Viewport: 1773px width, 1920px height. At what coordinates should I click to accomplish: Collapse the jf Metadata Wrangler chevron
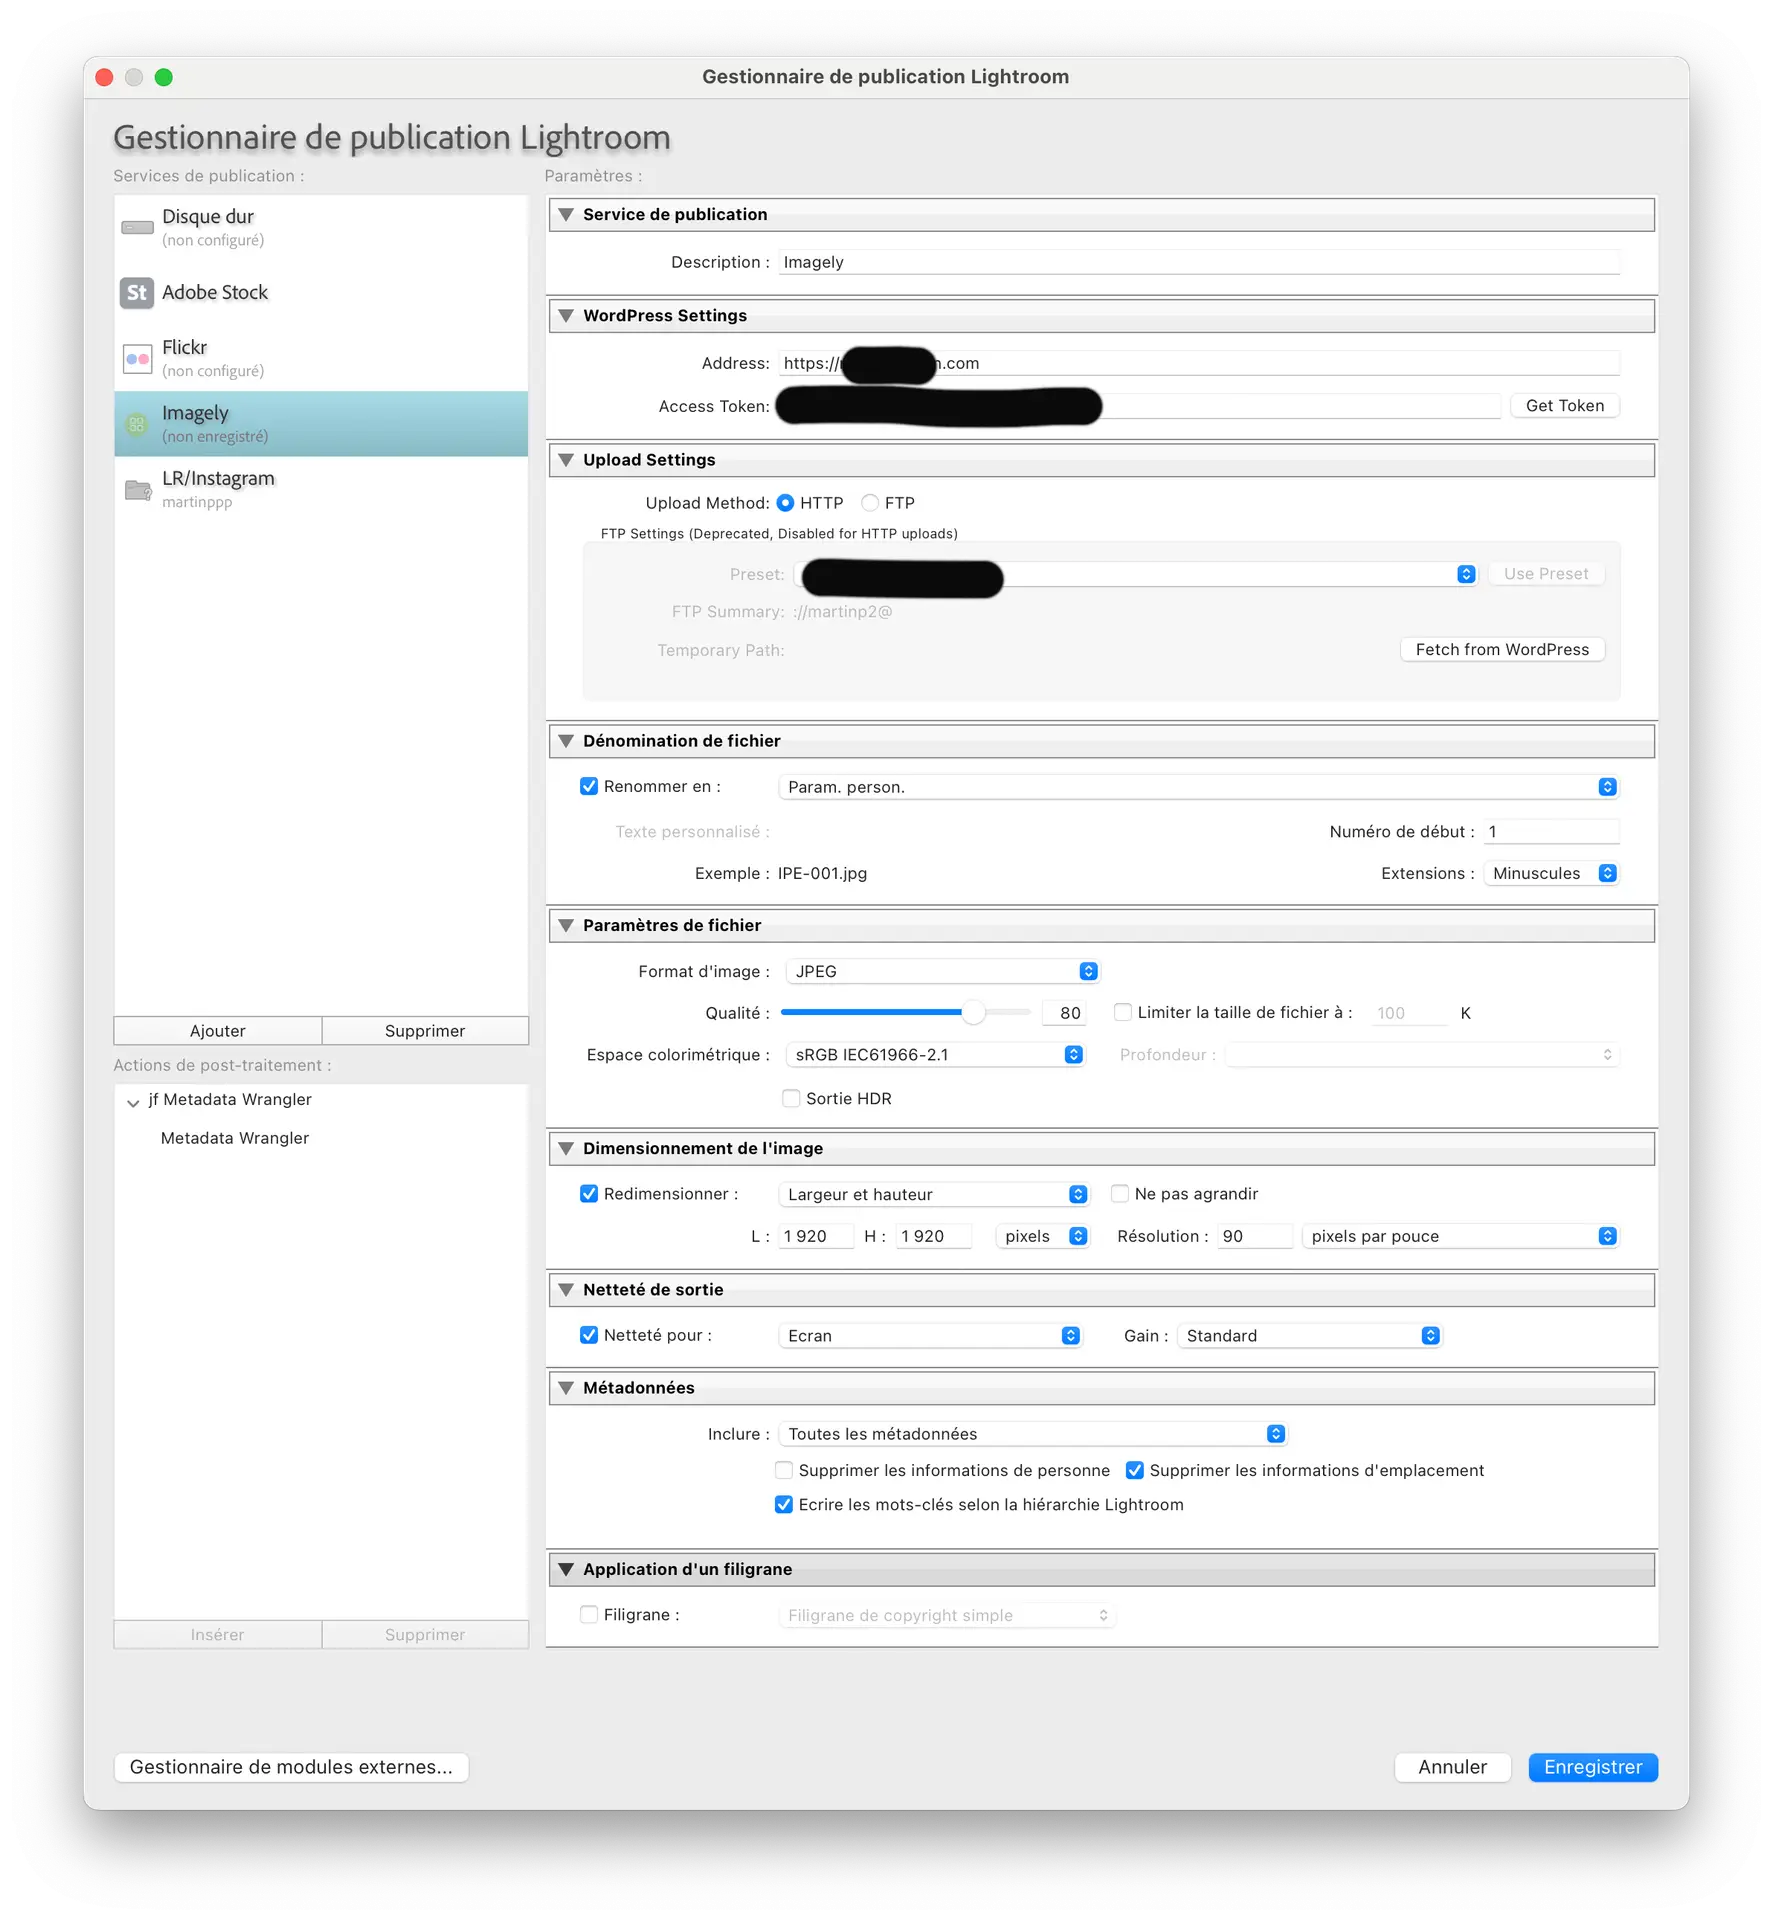(133, 1103)
